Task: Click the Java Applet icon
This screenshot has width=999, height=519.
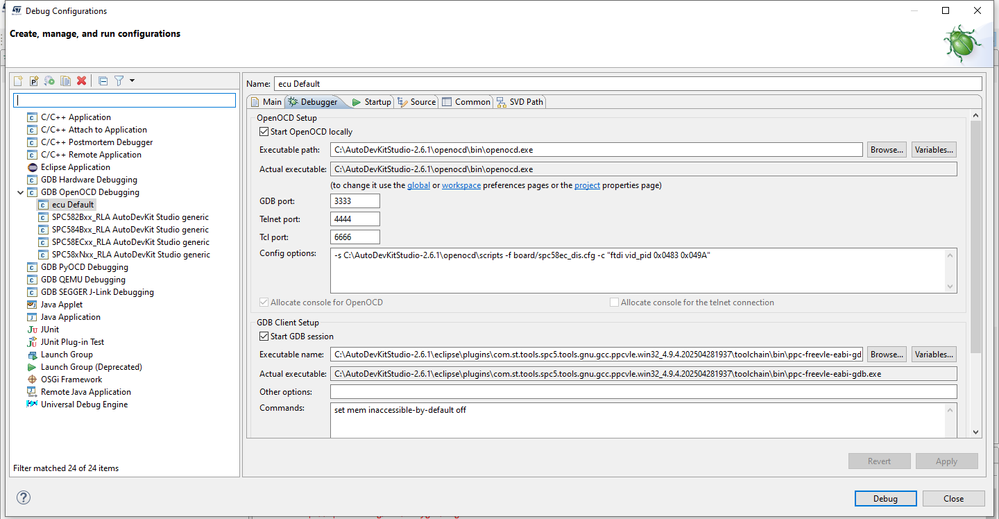Action: [x=32, y=304]
